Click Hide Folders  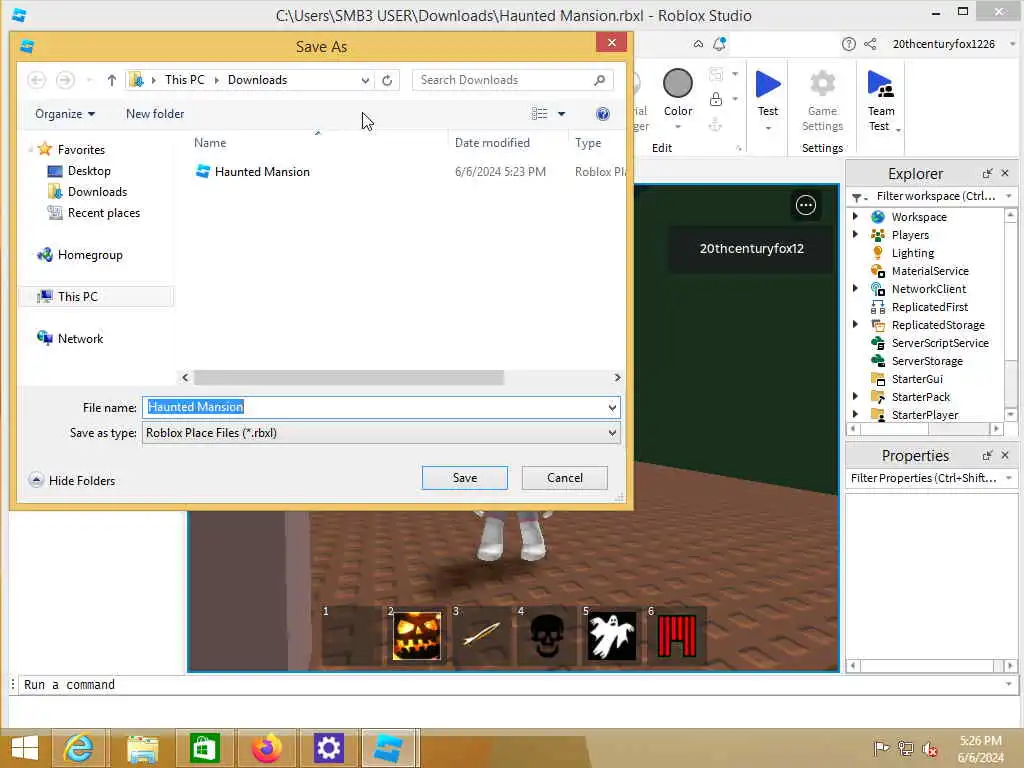[x=72, y=481]
